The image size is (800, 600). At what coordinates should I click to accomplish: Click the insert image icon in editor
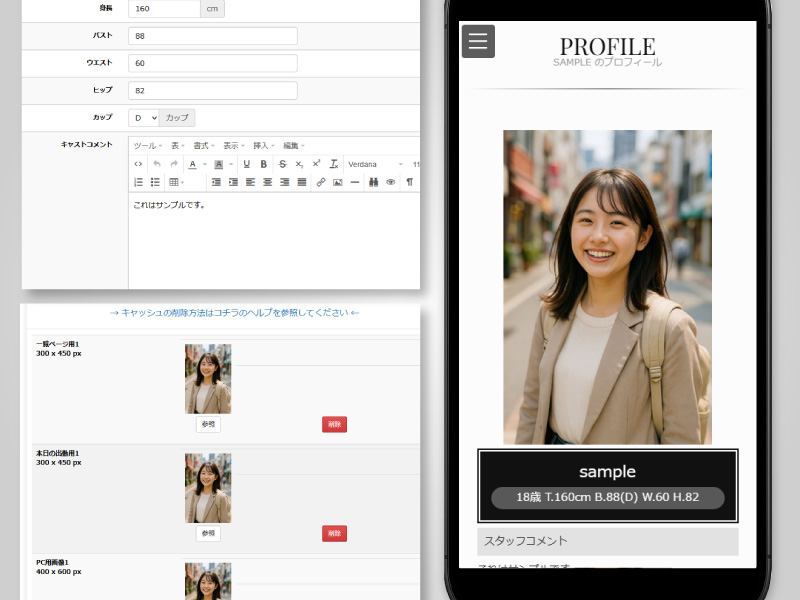tap(337, 182)
